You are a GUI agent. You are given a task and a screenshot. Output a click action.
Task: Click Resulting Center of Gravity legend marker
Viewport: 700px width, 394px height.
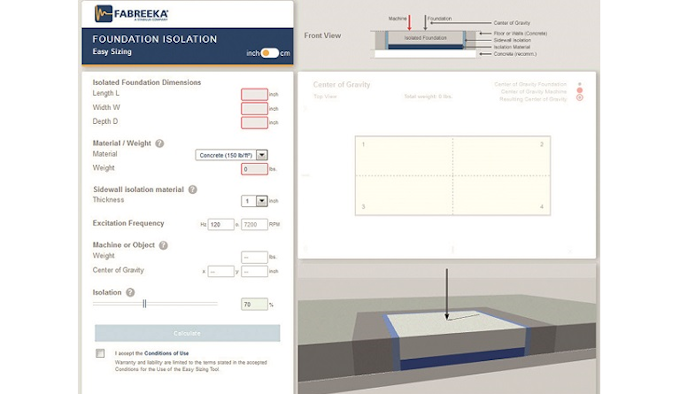click(579, 98)
